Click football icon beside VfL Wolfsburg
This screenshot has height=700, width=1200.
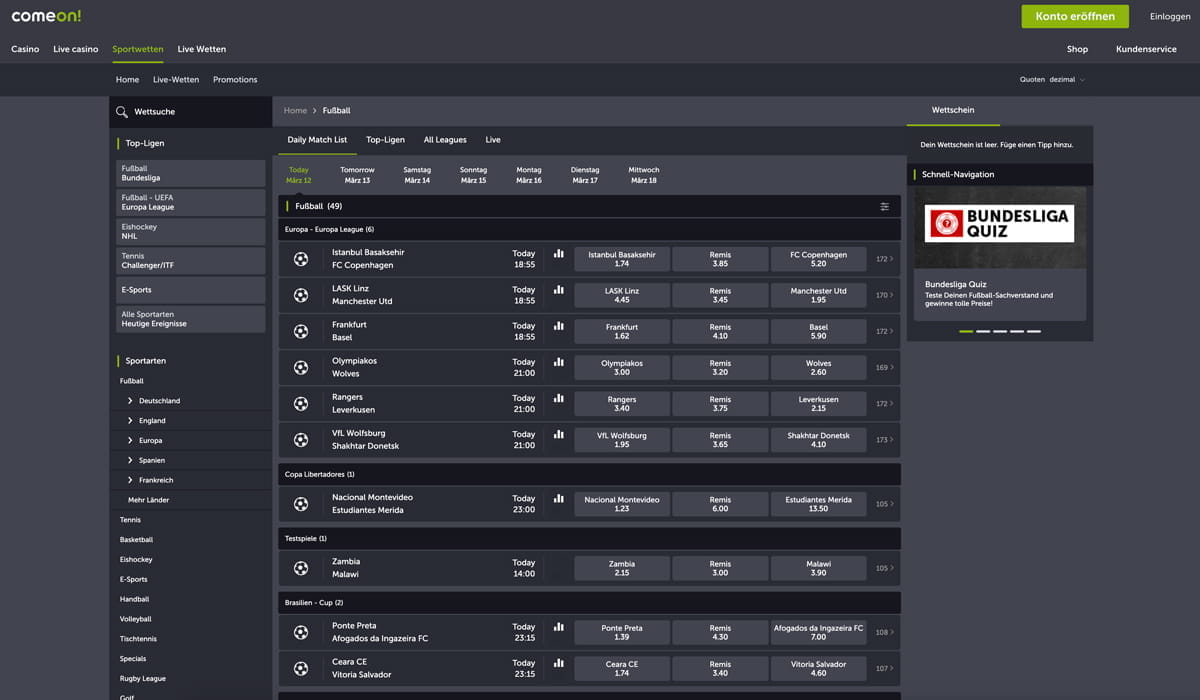pos(301,440)
